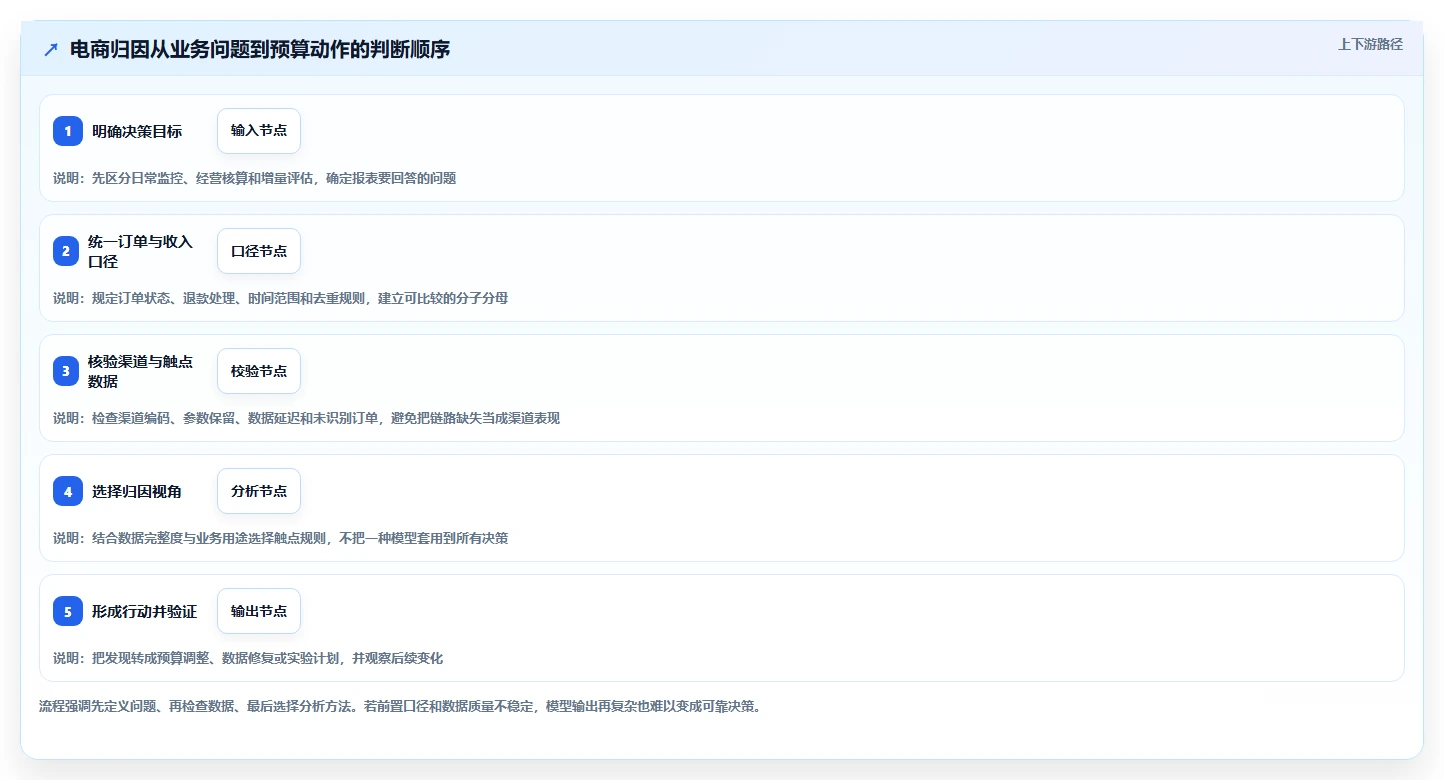Click the page title 电商归因从业务问题到预算动作的判断顺序

[260, 49]
